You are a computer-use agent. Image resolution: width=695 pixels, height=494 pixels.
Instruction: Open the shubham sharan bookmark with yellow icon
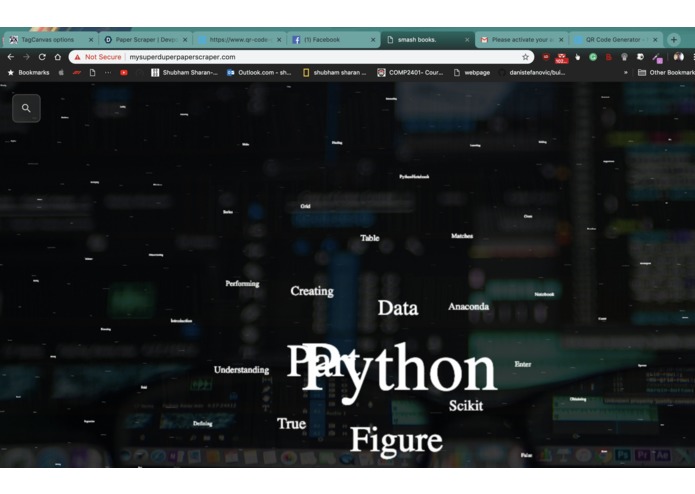[335, 72]
